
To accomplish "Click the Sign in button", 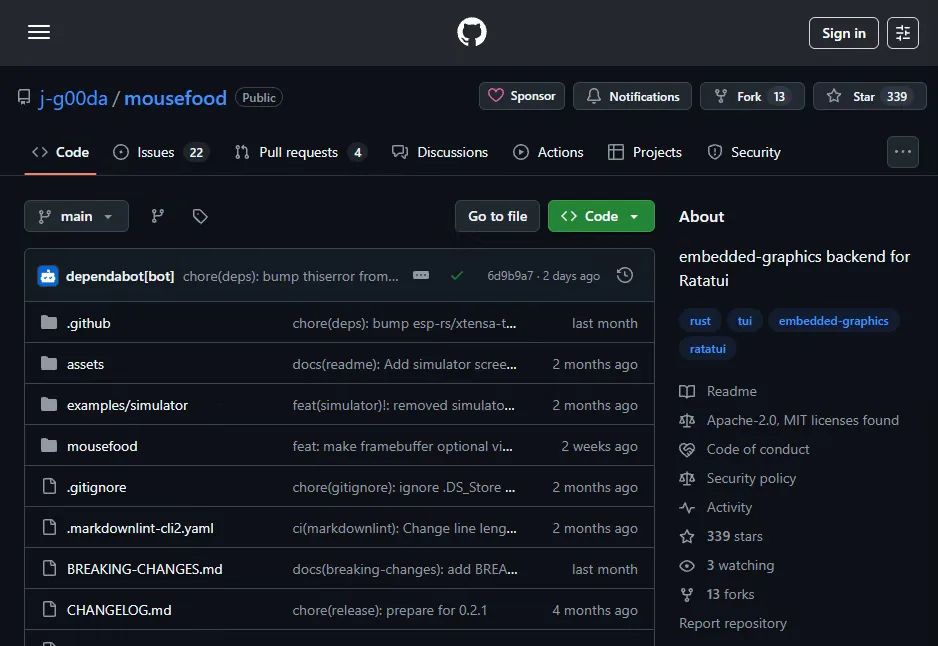I will (x=843, y=32).
